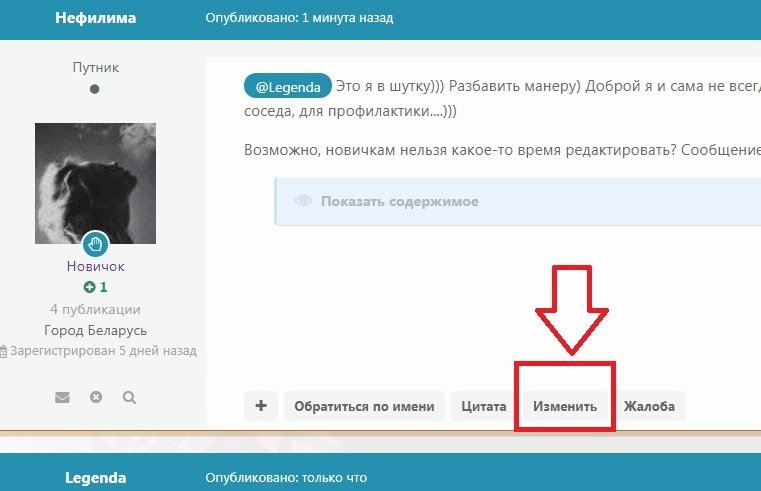
Task: Click the circled X ignore-user icon
Action: (x=96, y=397)
